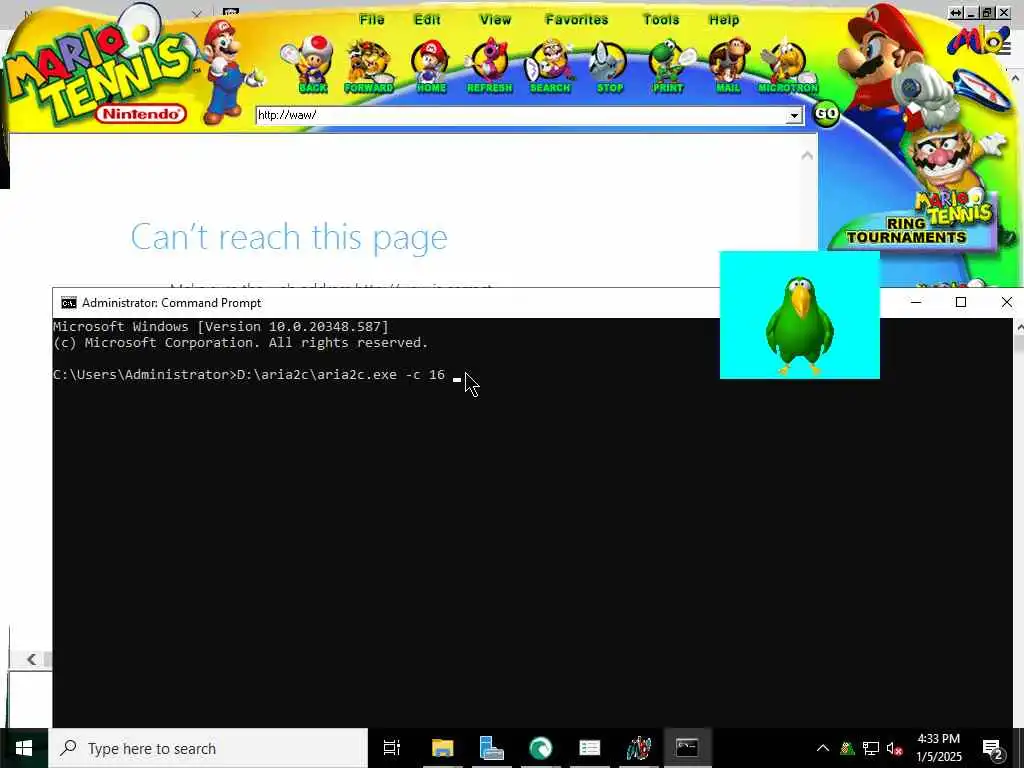Screen dimensions: 1024x768
Task: Open the Windows Start menu
Action: click(24, 748)
